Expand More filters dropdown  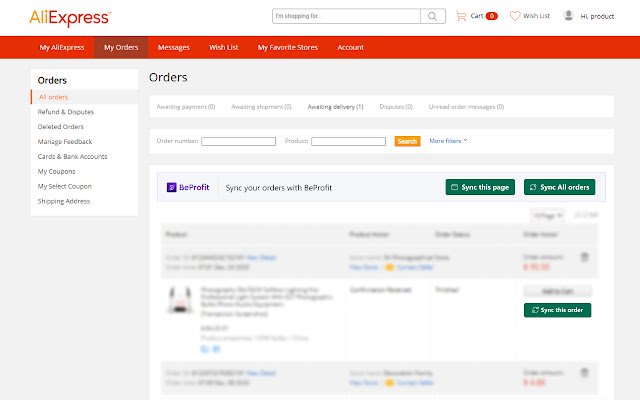448,141
